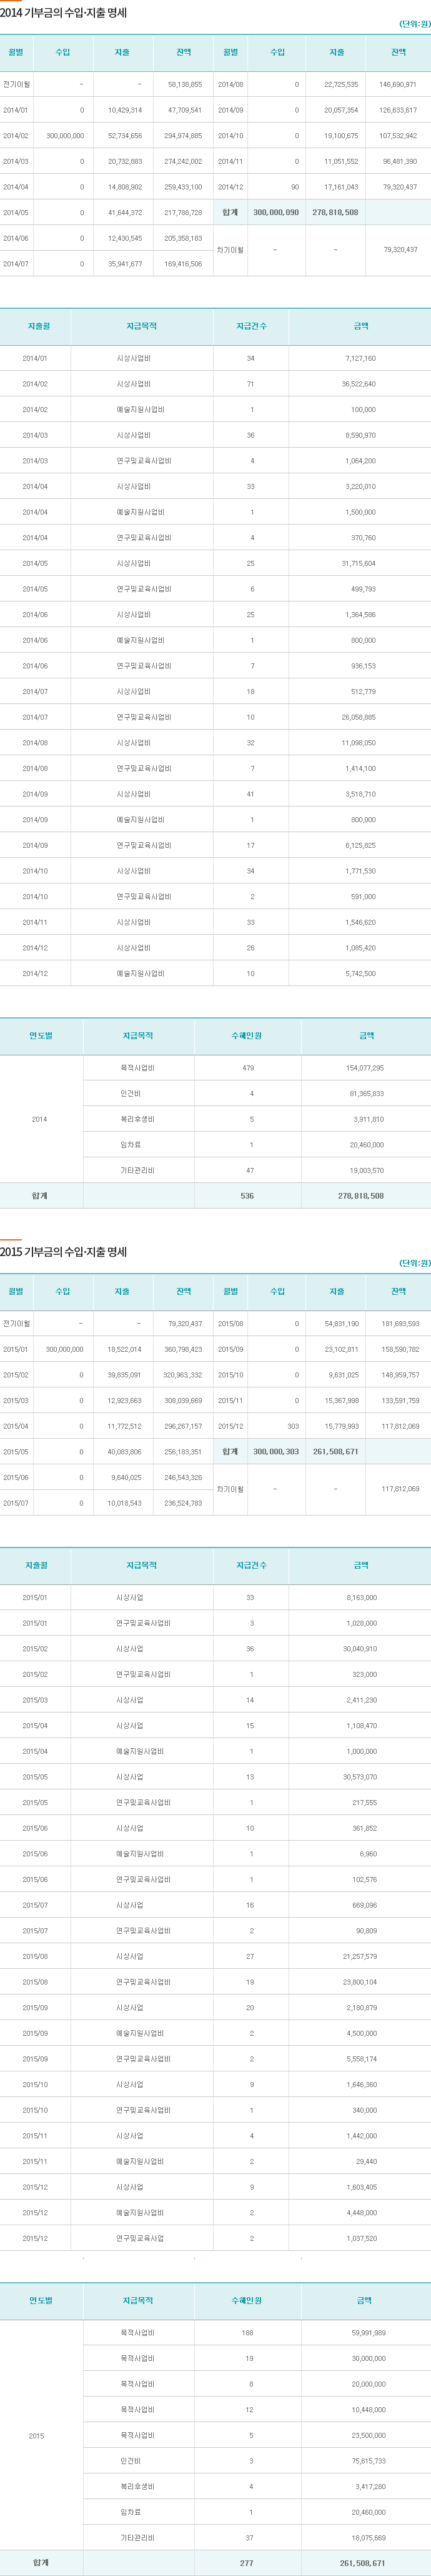Click the 2015 total income 300,000,303
This screenshot has width=431, height=2576.
click(x=276, y=1452)
